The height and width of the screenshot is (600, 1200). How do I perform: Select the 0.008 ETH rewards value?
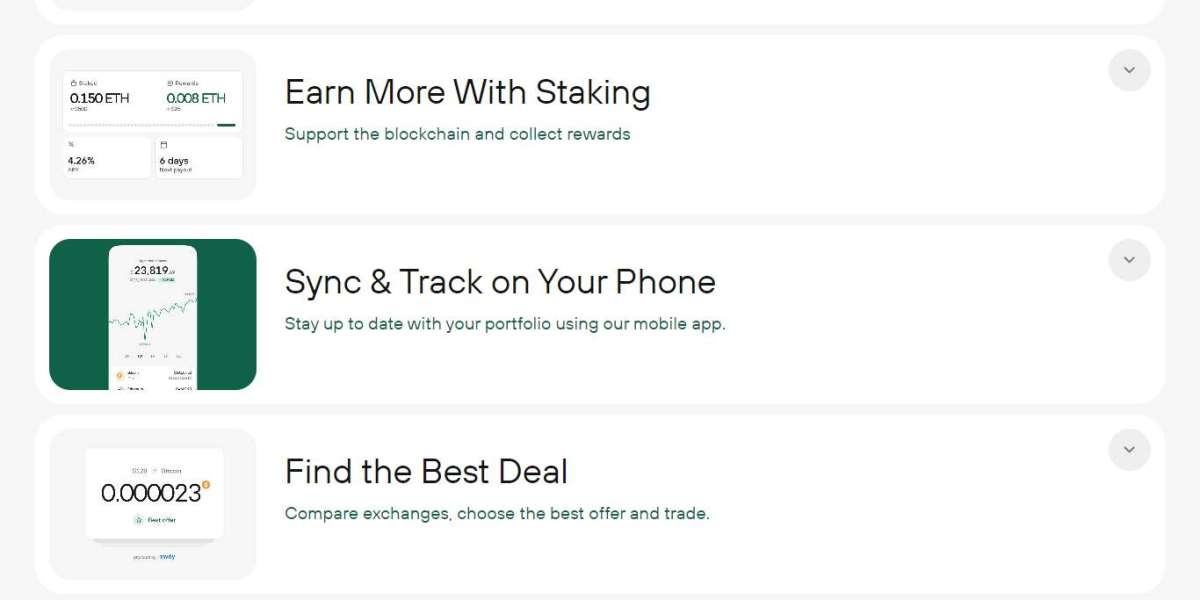coord(196,99)
